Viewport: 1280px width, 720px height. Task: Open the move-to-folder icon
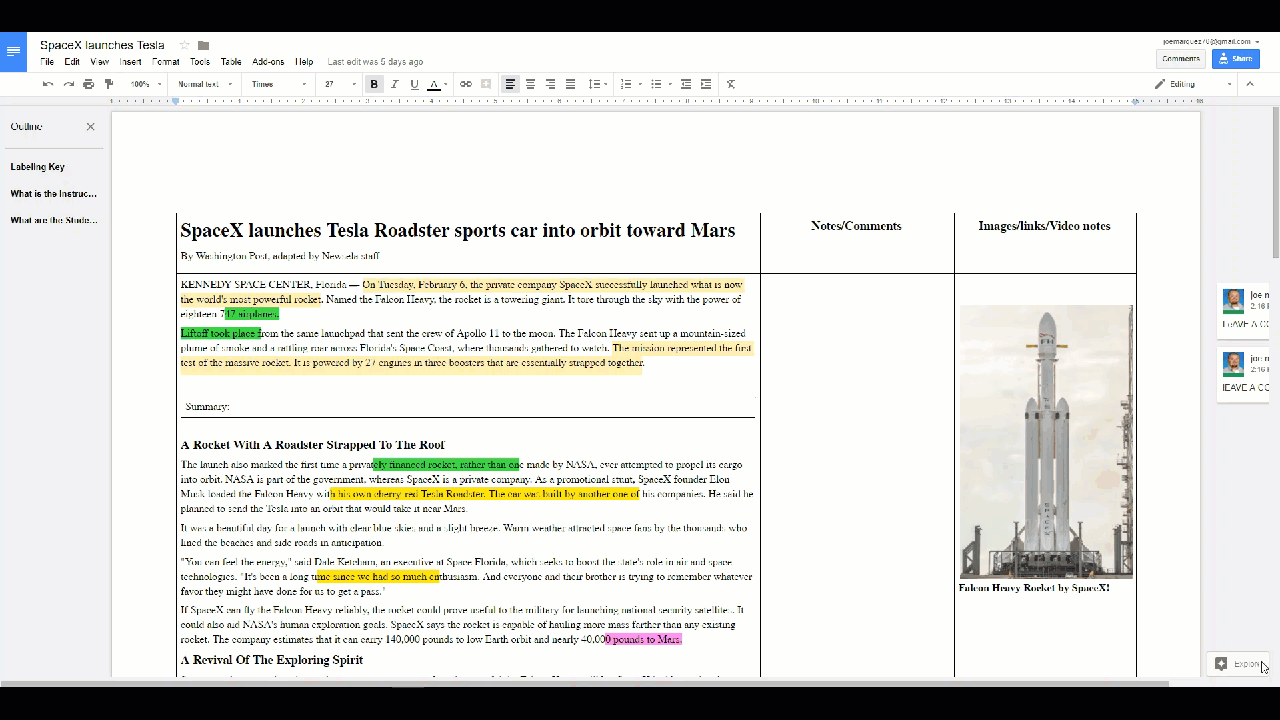tap(203, 45)
